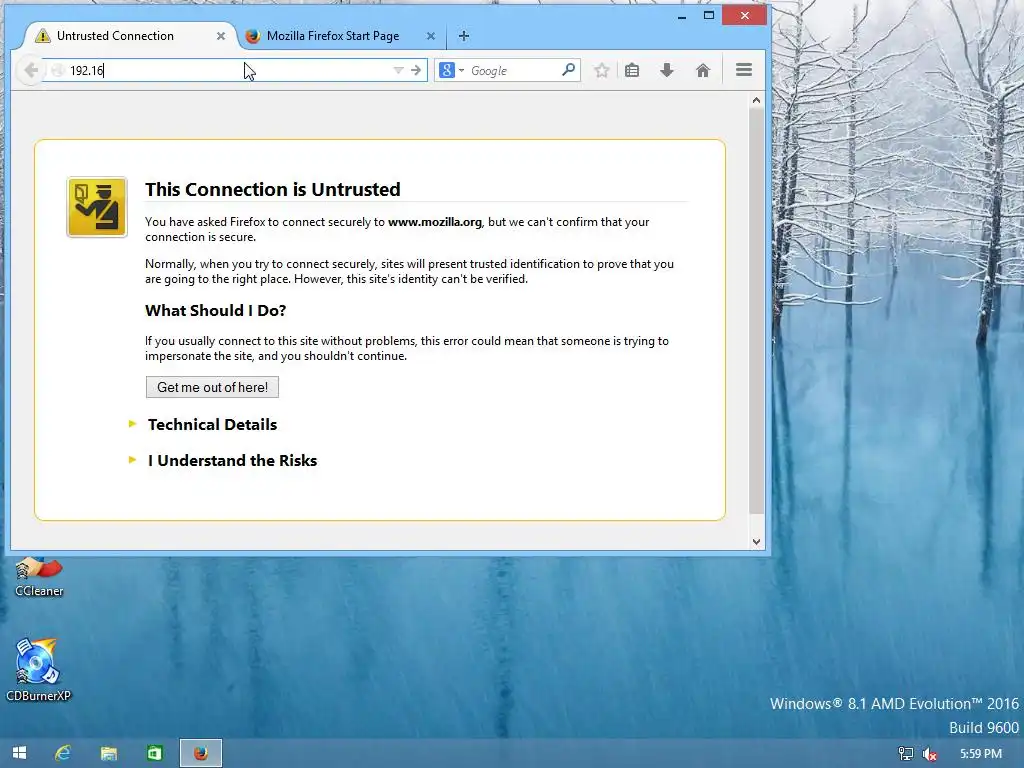Maximize the Firefox window
This screenshot has width=1024, height=768.
[709, 16]
